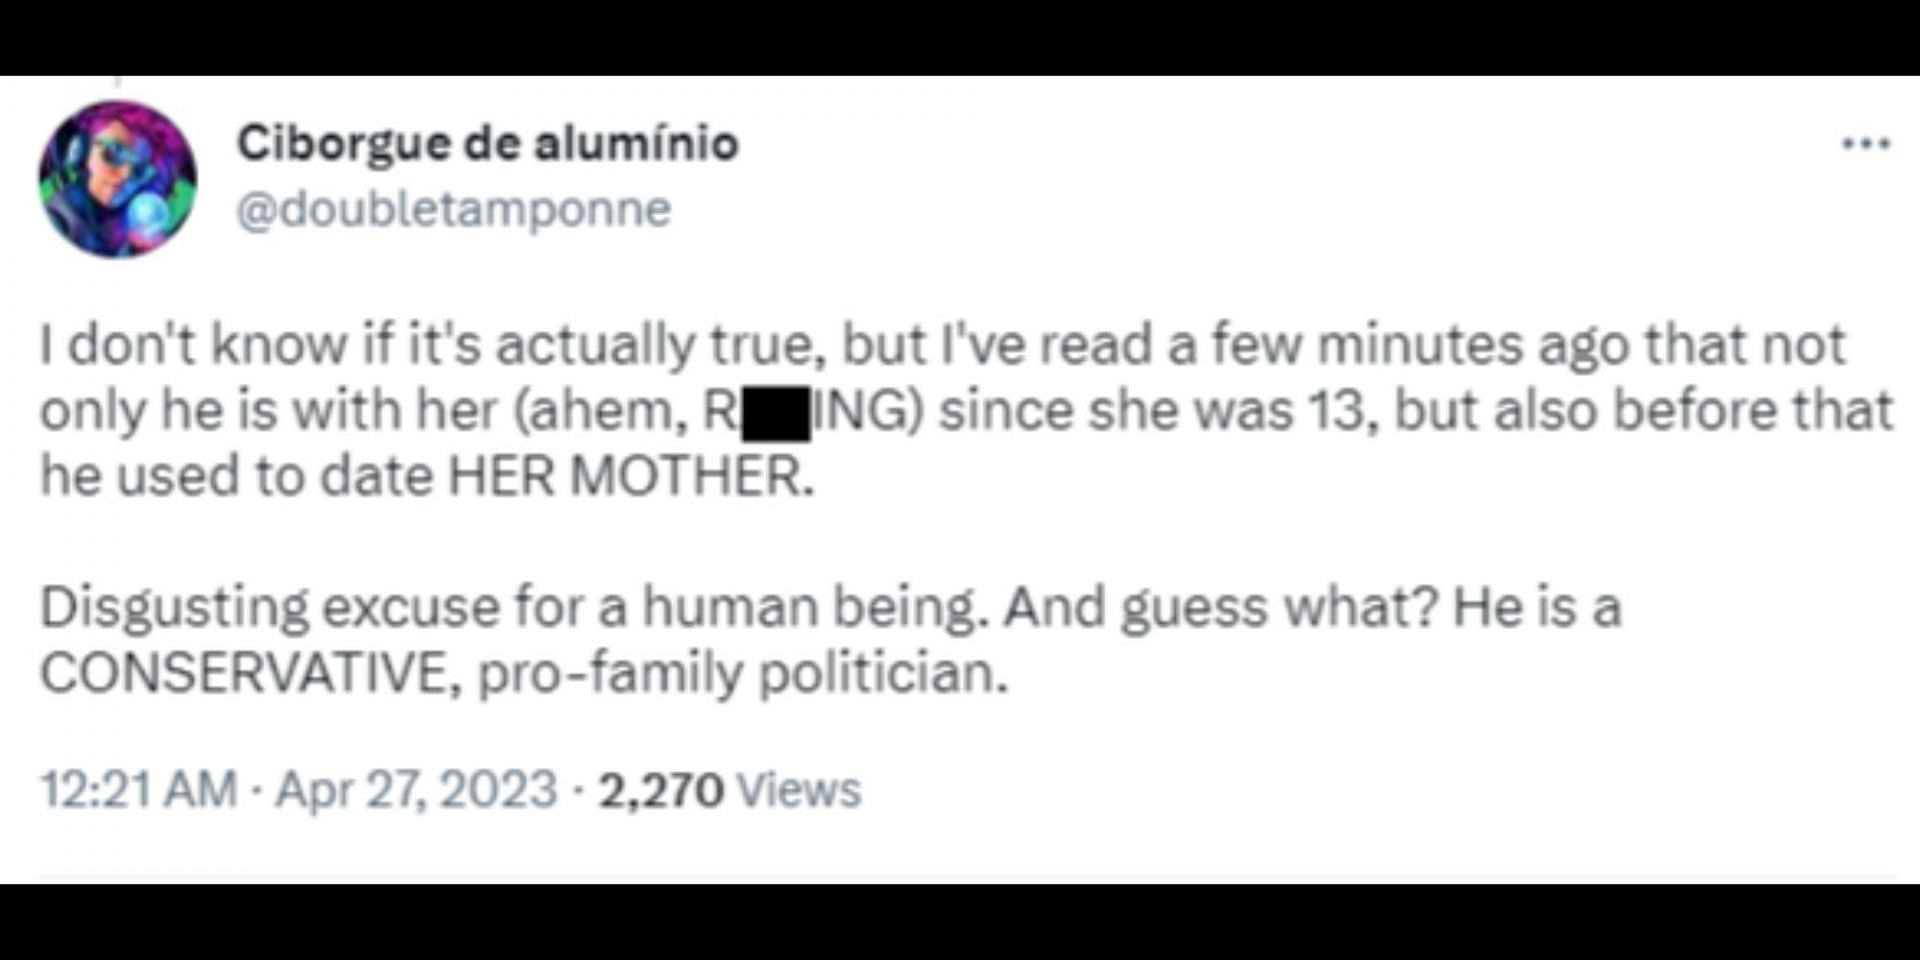The height and width of the screenshot is (960, 1920).
Task: Click the words "he used to date"
Action: [x=237, y=476]
